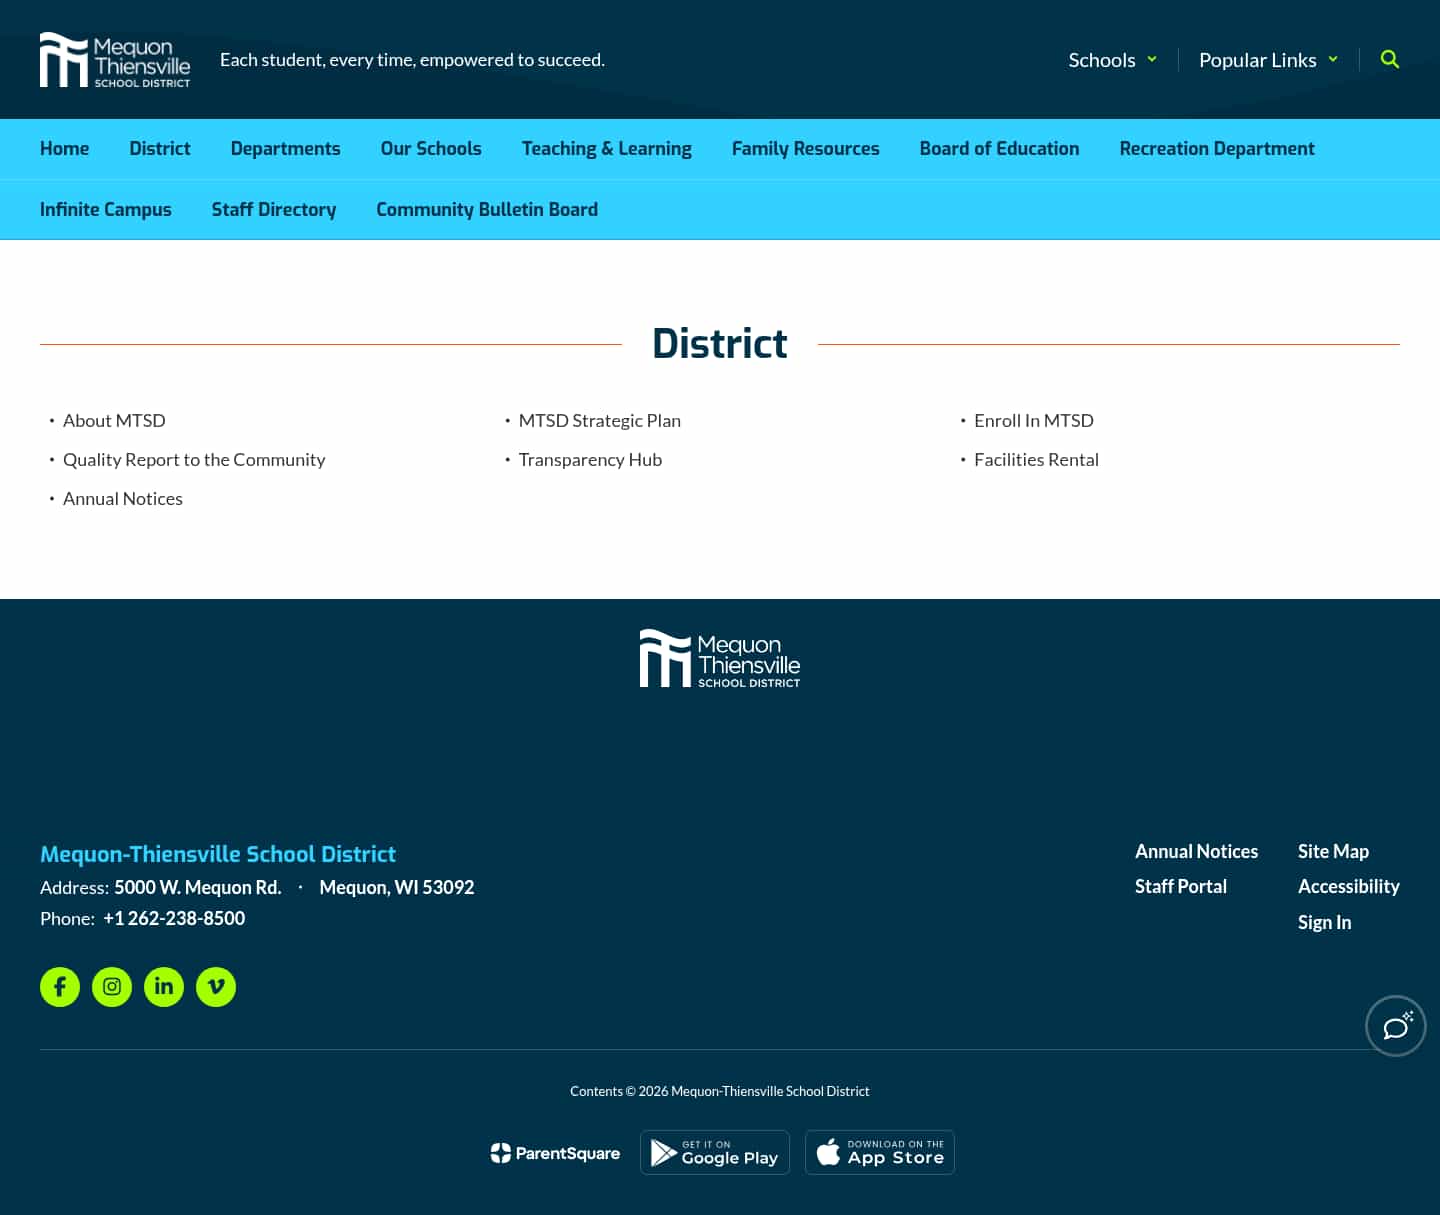
Task: Open the chat assistant bubble icon
Action: tap(1396, 1026)
